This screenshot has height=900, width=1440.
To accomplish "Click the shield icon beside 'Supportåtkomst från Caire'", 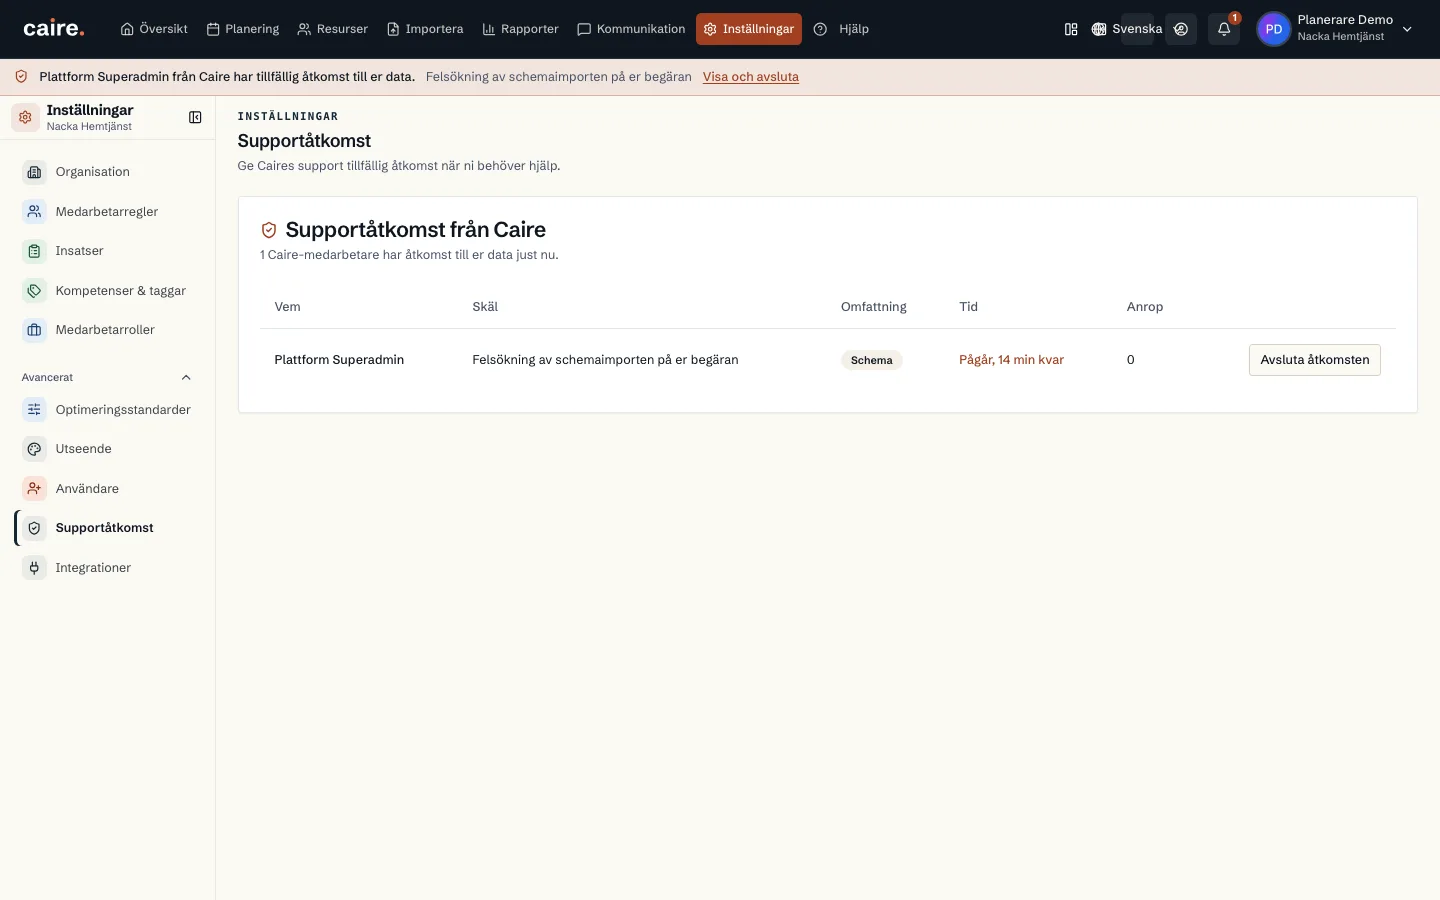I will (x=268, y=230).
